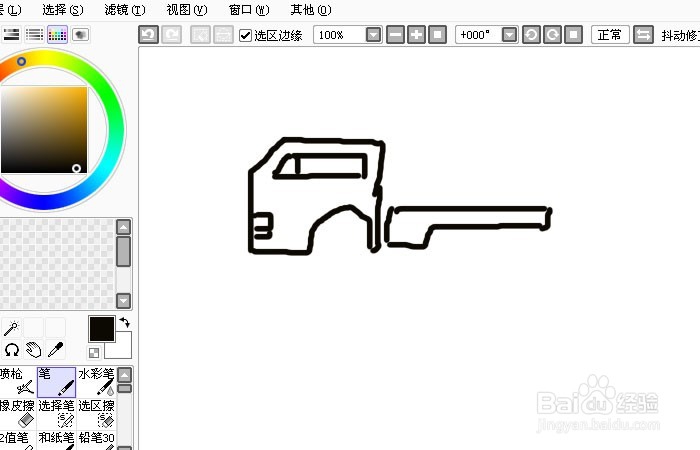Open the 视图(V) menu
This screenshot has height=450, width=700.
click(187, 10)
